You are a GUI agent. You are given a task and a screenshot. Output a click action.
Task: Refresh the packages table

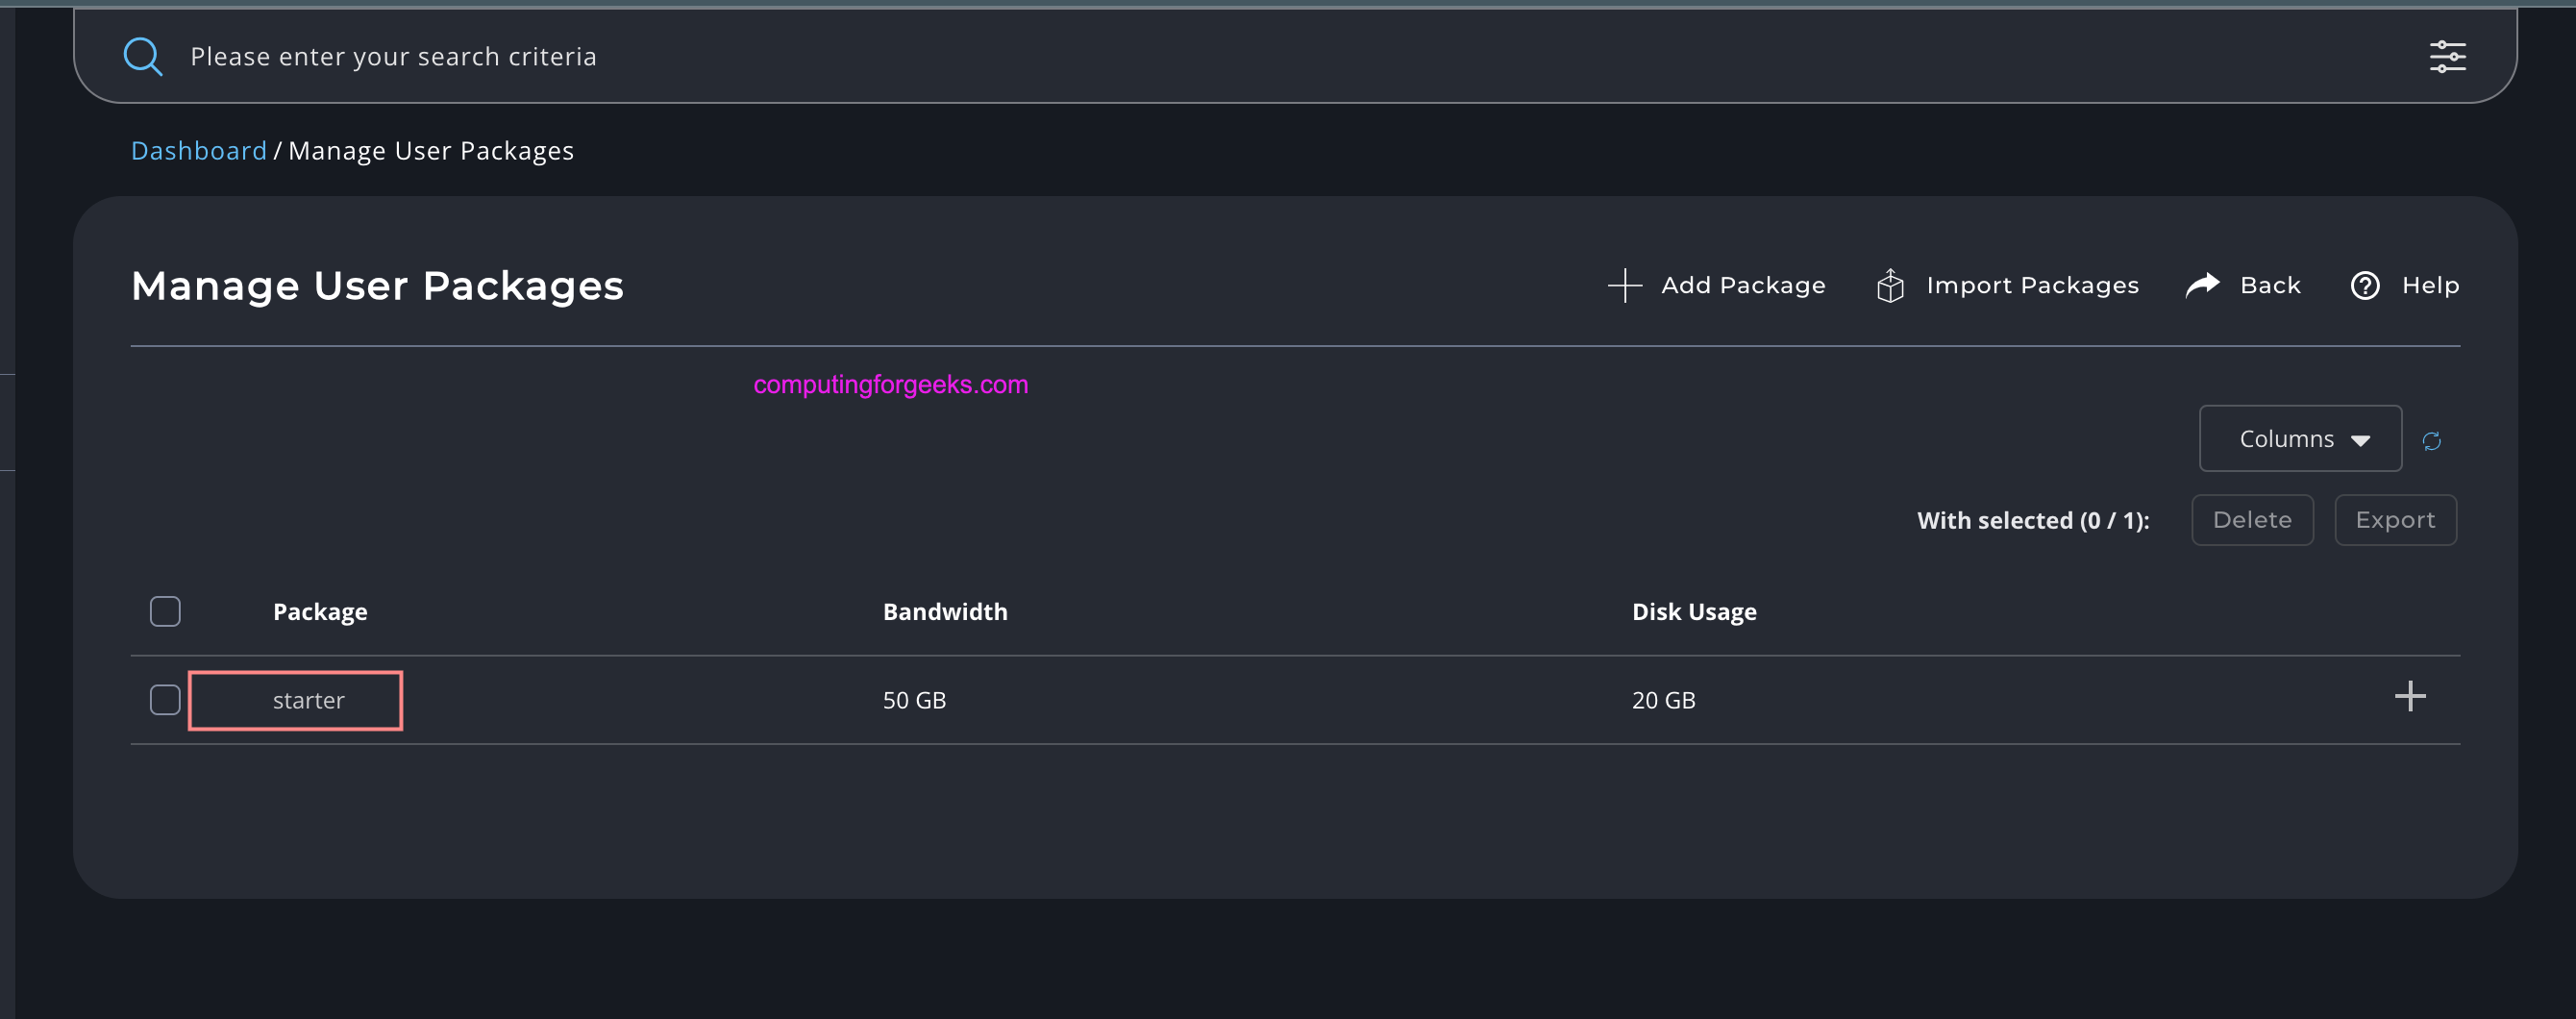click(2431, 440)
